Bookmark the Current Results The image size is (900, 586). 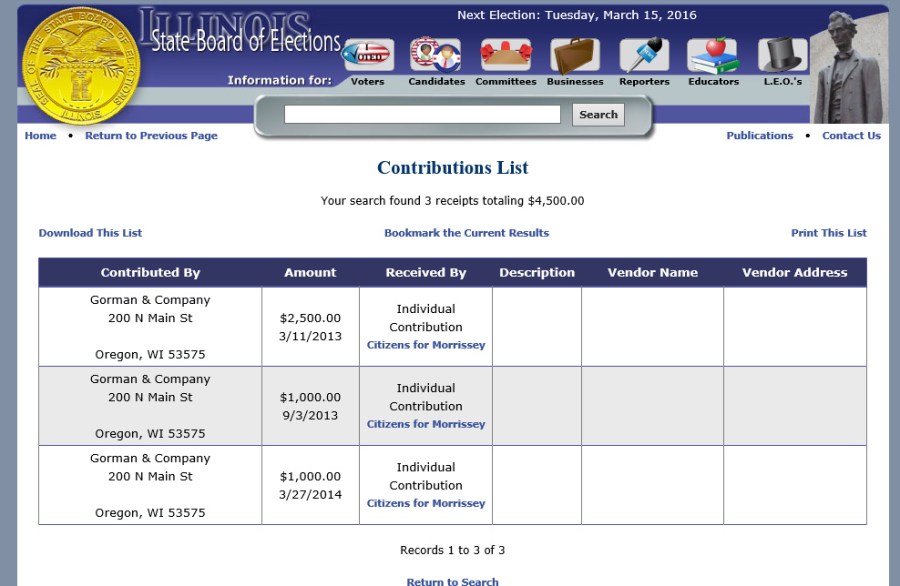point(466,233)
